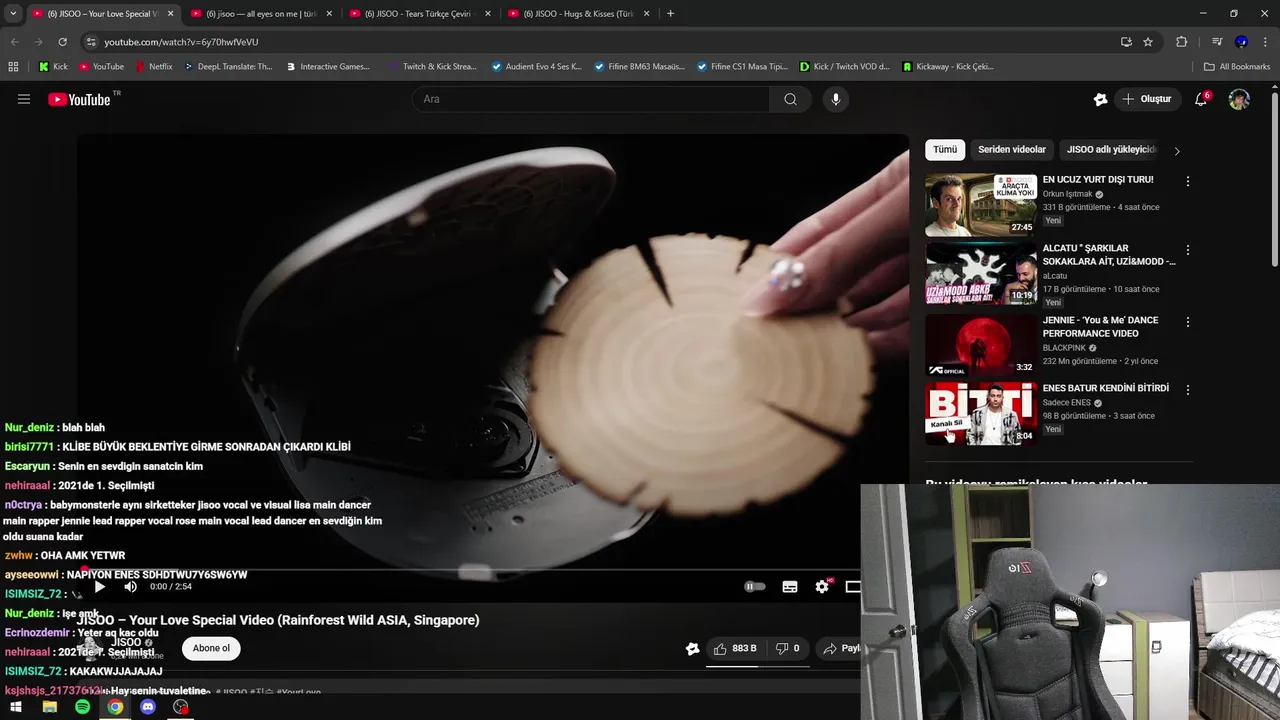
Task: Open the page vertical scrollbar
Action: click(x=1275, y=180)
